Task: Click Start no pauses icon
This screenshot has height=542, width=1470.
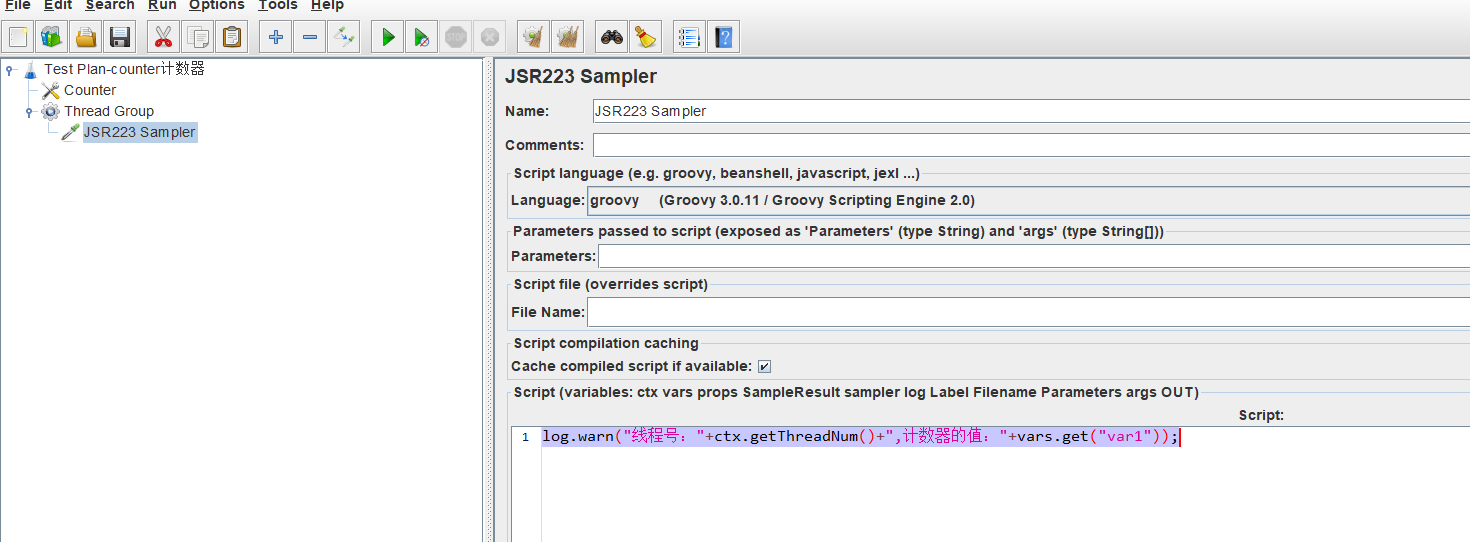Action: pos(423,38)
